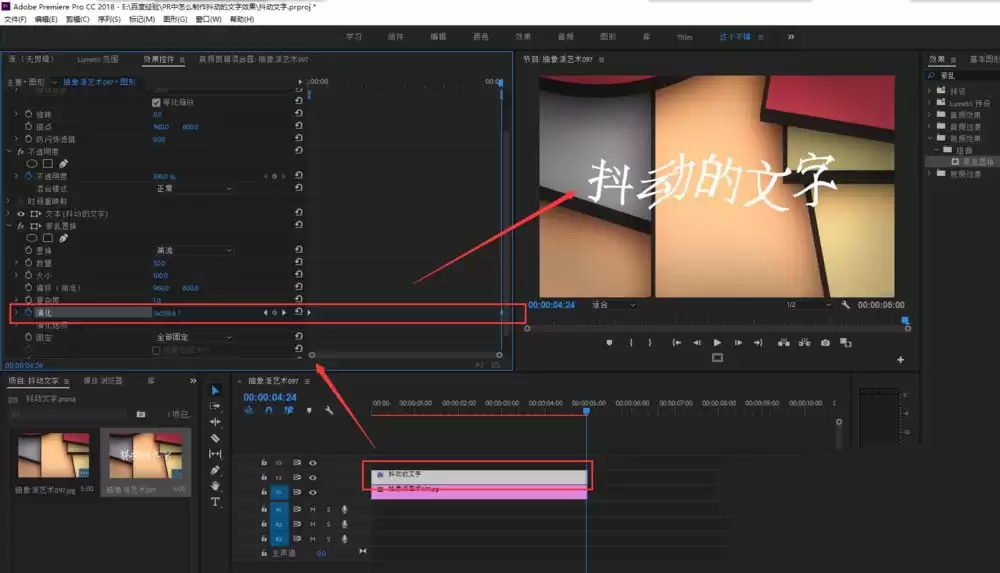Switch to the Lumetri 范围 tab

tap(96, 60)
